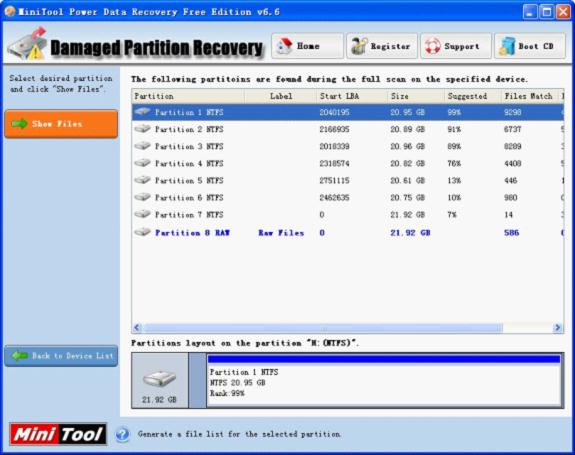Select the row Partition 4 NTFS
The height and width of the screenshot is (455, 575).
[348, 163]
